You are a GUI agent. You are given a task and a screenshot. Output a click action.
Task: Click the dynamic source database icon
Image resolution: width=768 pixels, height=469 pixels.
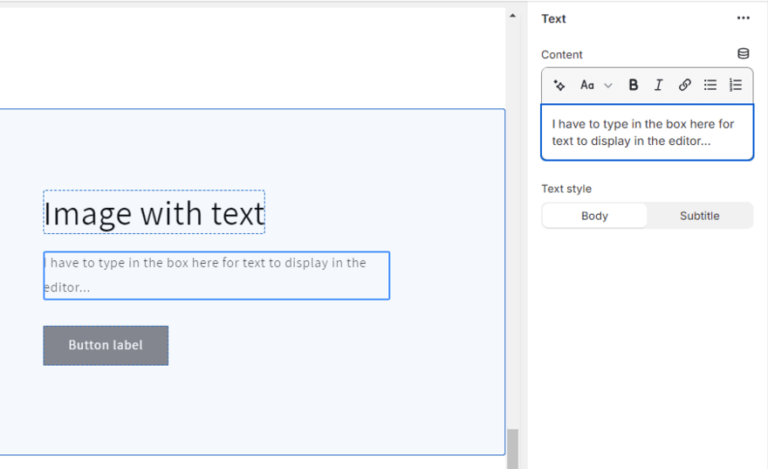coord(743,54)
